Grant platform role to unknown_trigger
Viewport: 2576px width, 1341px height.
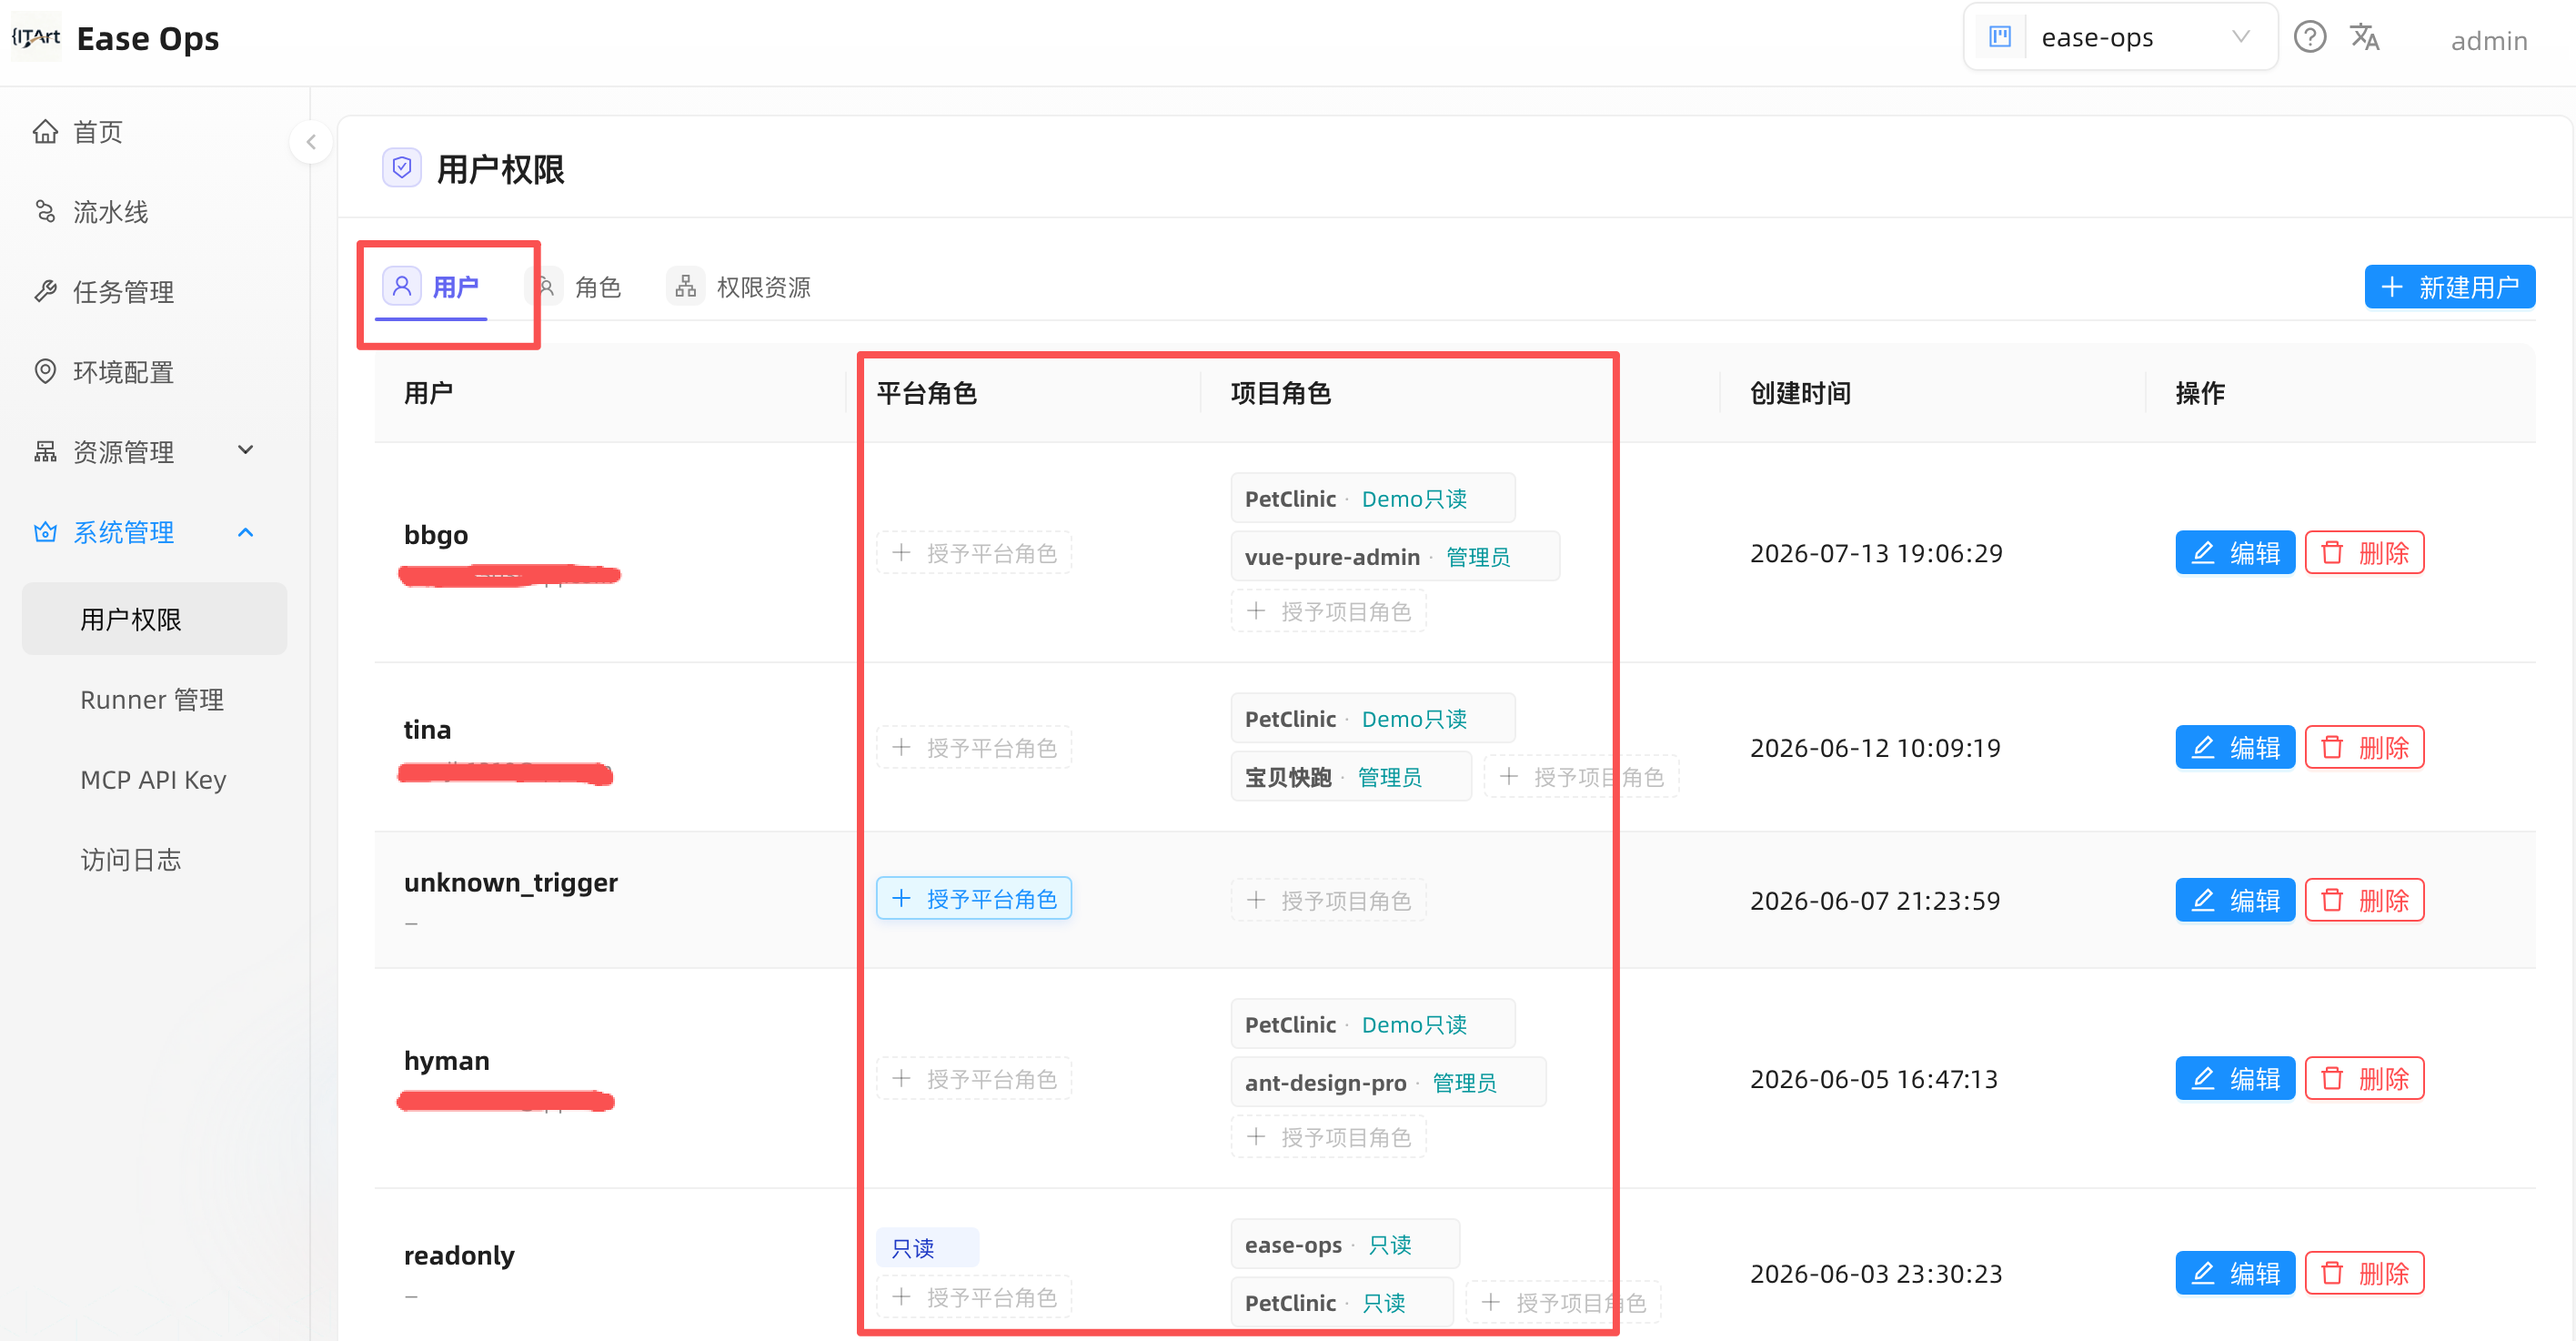(x=974, y=899)
